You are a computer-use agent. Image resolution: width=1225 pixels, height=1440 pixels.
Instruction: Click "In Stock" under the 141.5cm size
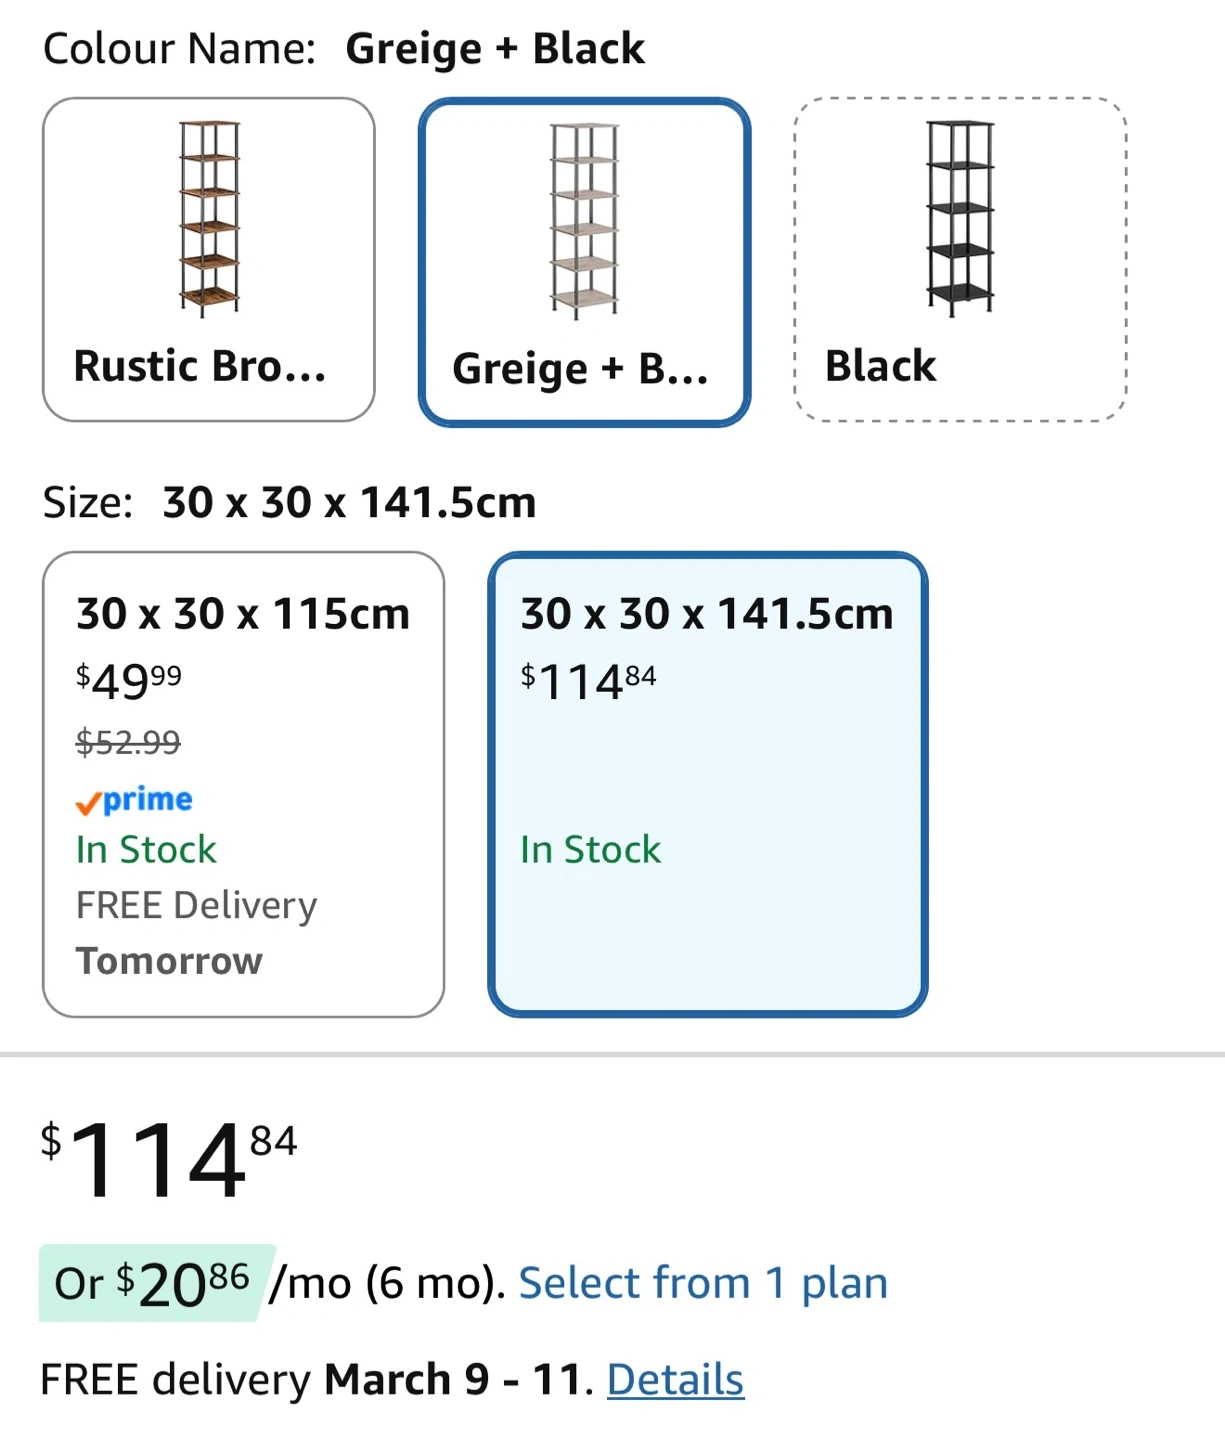click(590, 850)
